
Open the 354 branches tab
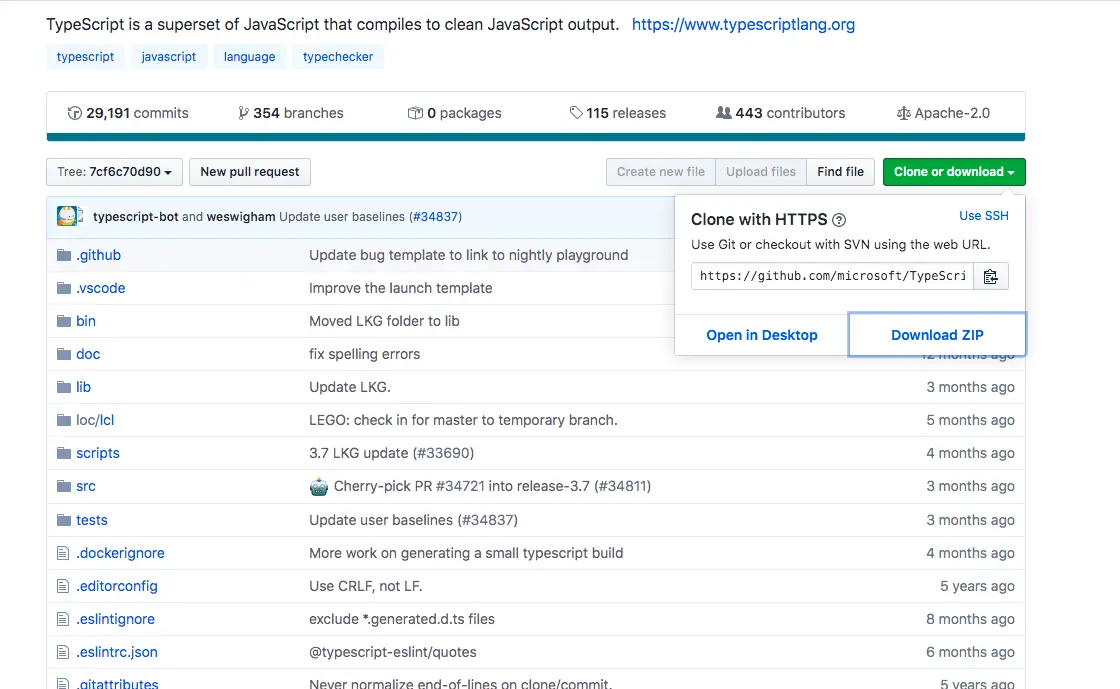click(x=290, y=113)
